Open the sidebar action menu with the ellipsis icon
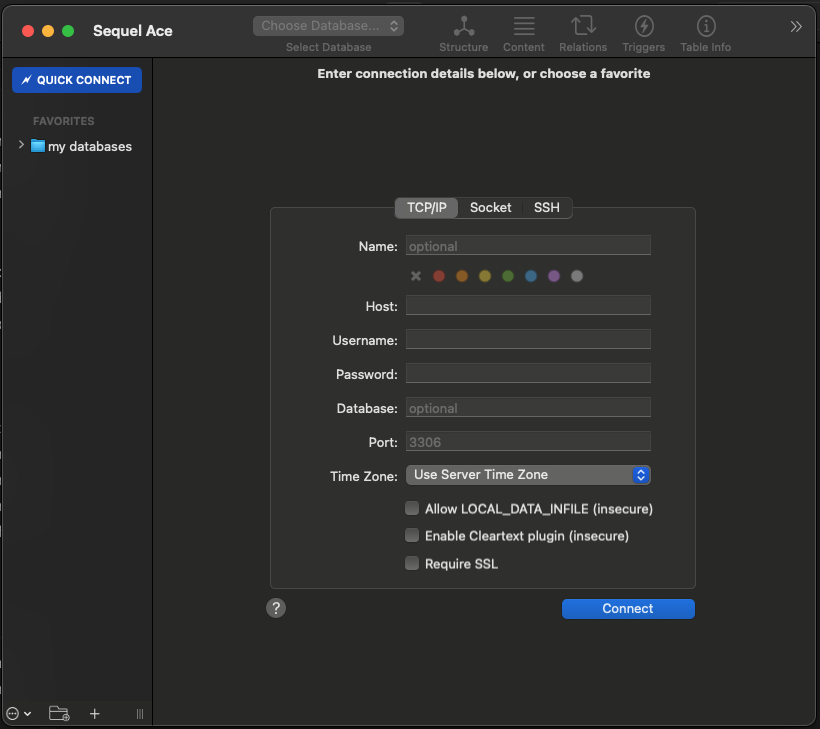 [19, 714]
